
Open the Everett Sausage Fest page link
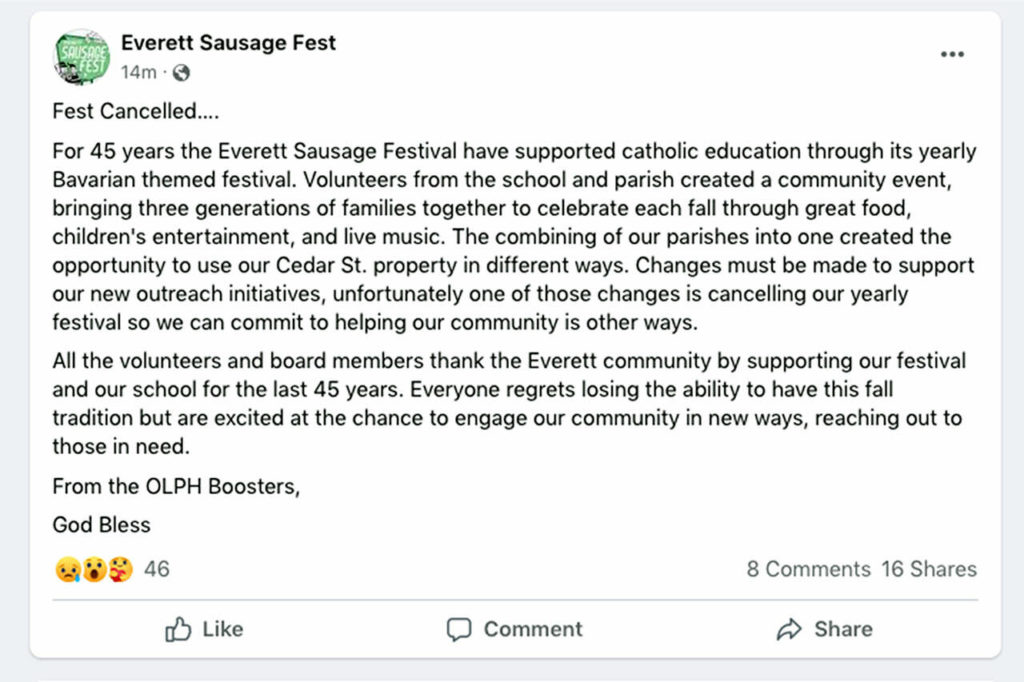pos(228,42)
